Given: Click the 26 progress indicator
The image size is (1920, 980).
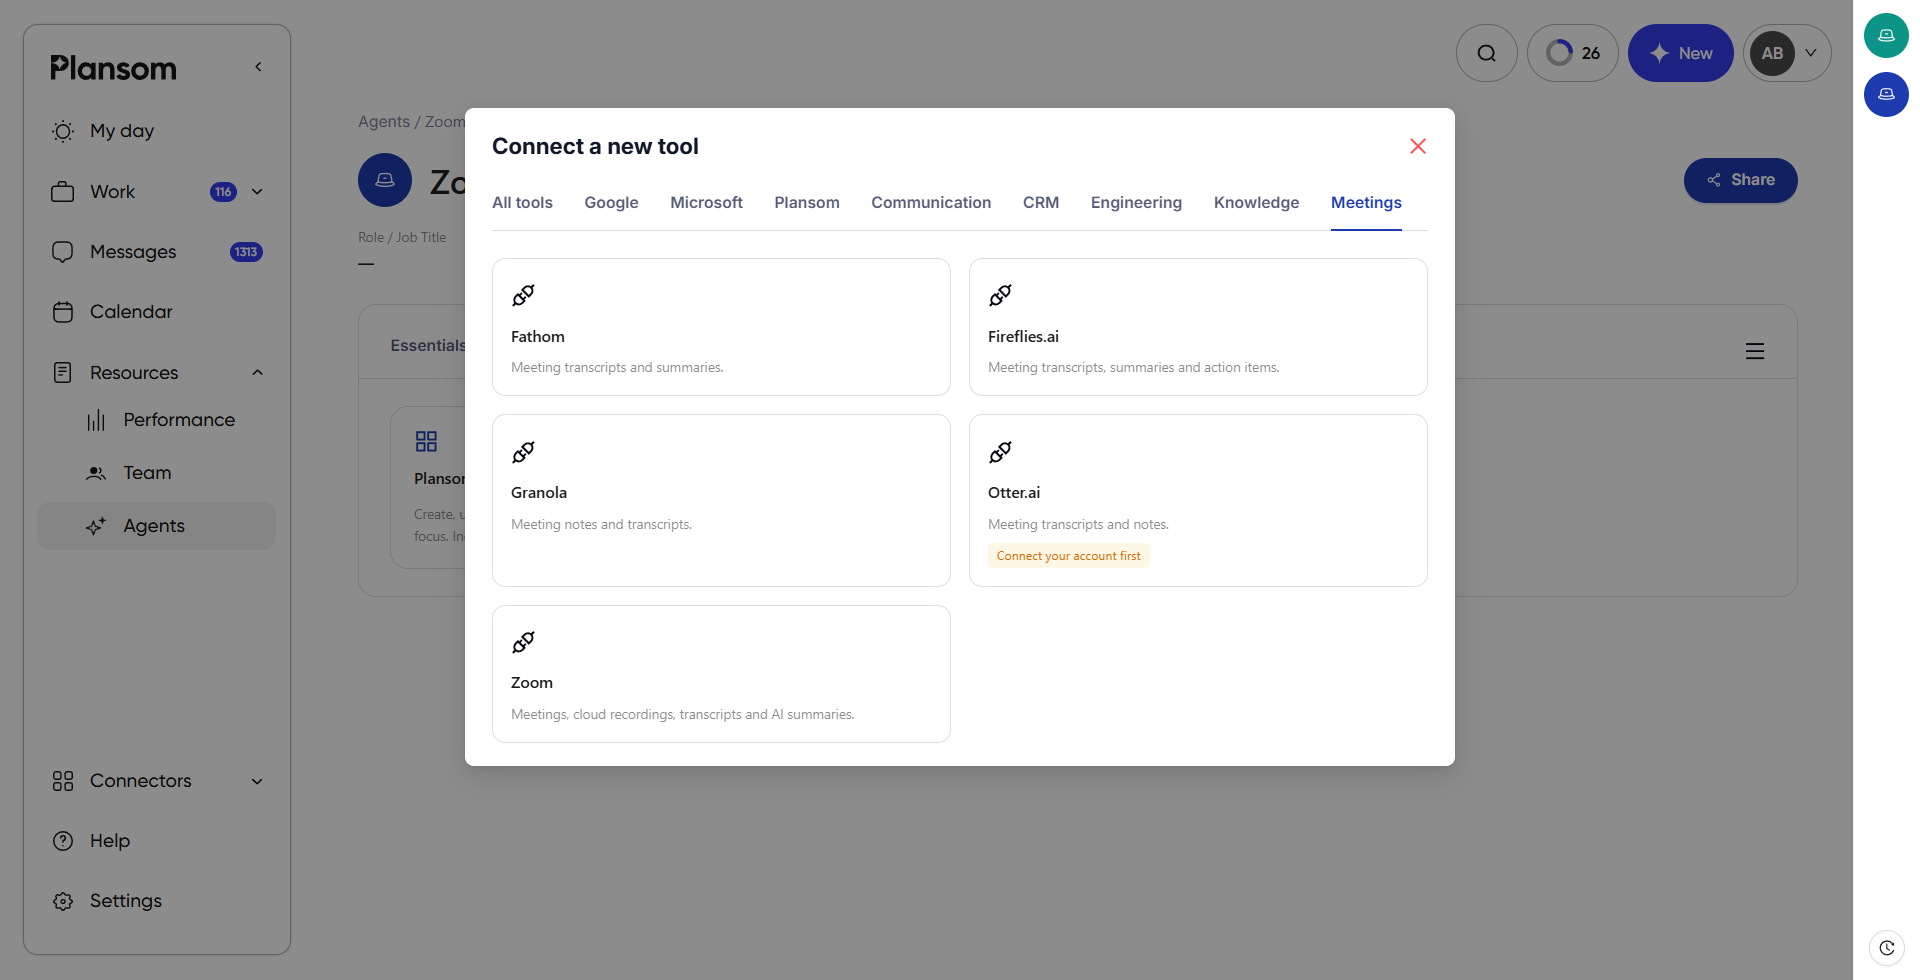Looking at the screenshot, I should [1573, 53].
